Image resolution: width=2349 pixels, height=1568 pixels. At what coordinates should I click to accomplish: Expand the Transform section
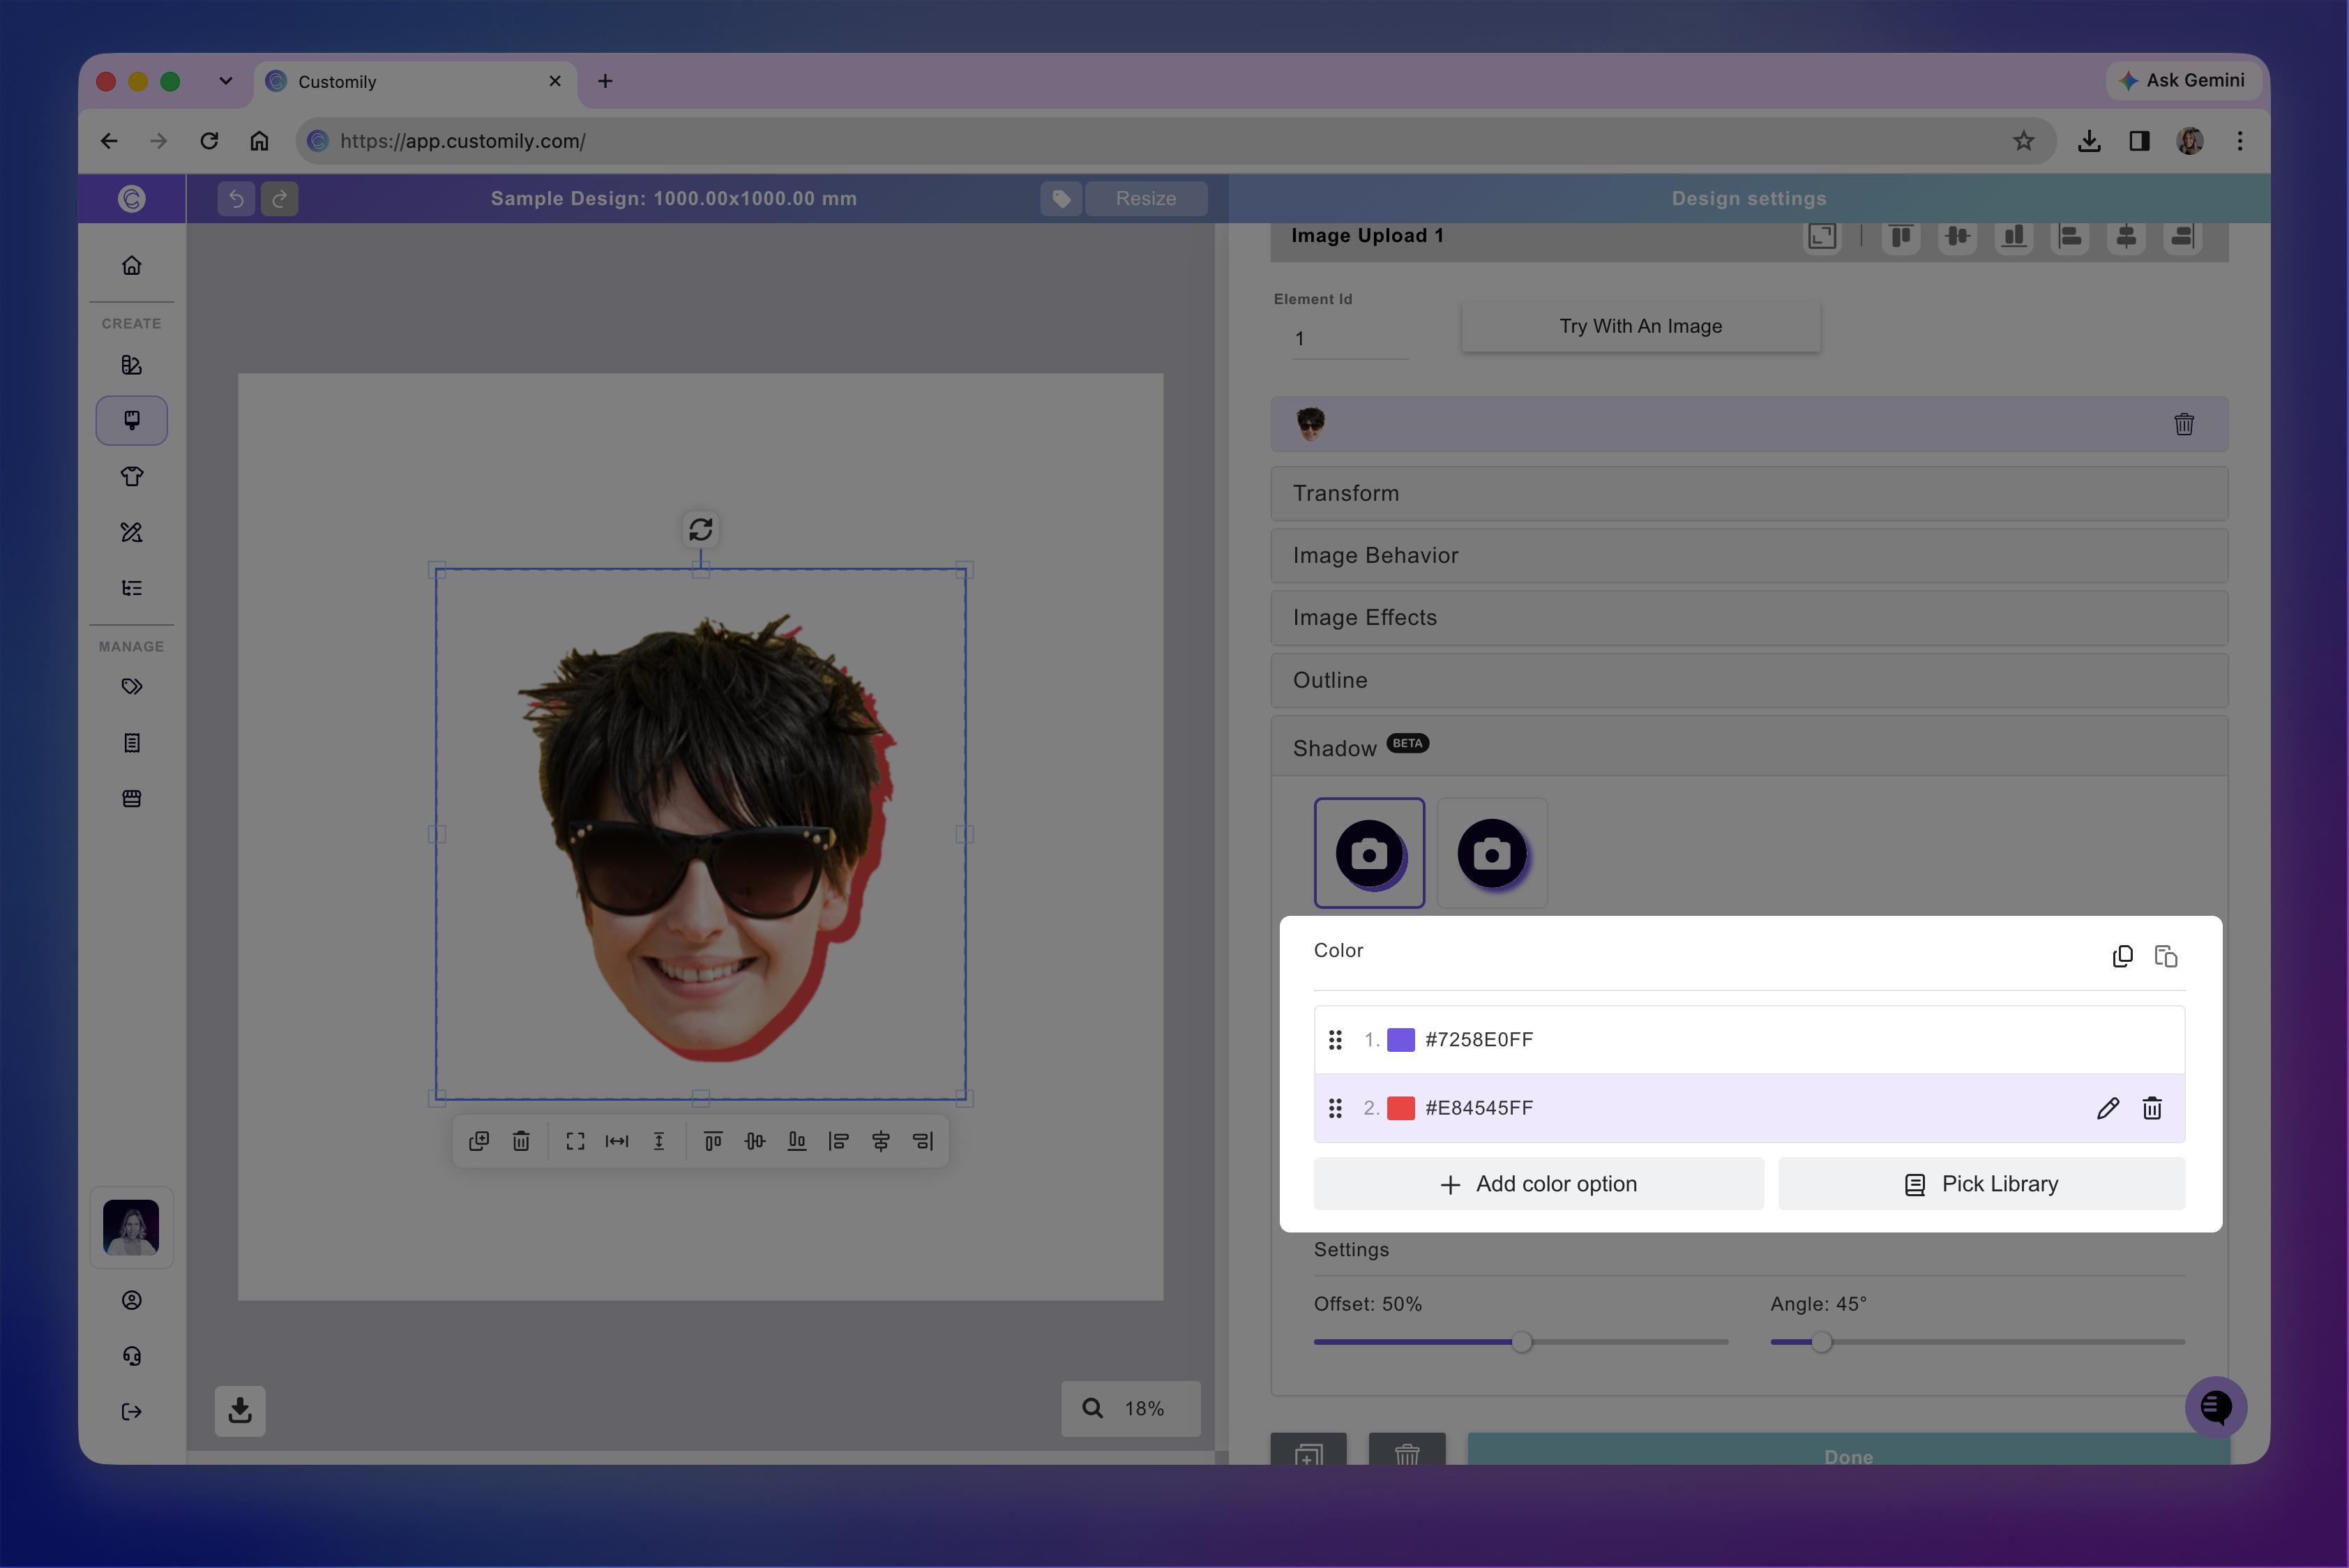point(1749,493)
